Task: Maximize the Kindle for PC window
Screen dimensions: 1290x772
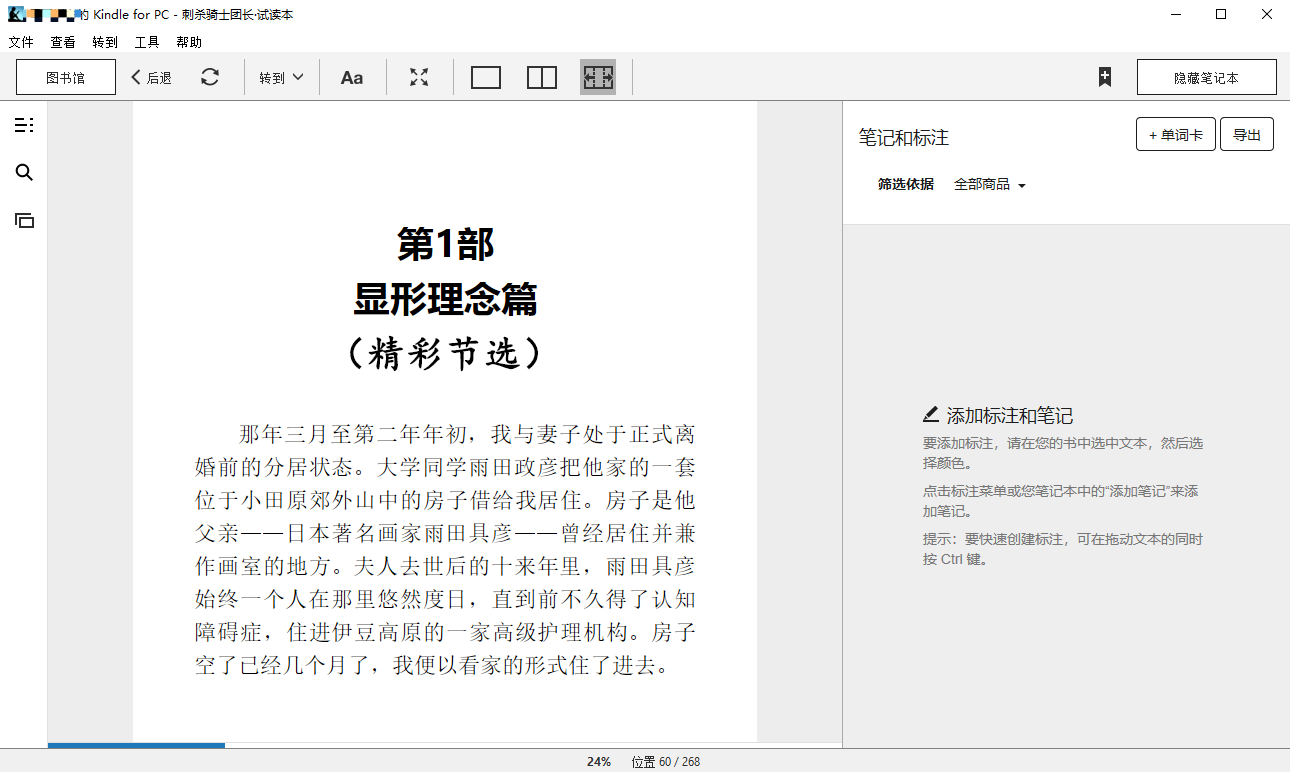Action: (1221, 14)
